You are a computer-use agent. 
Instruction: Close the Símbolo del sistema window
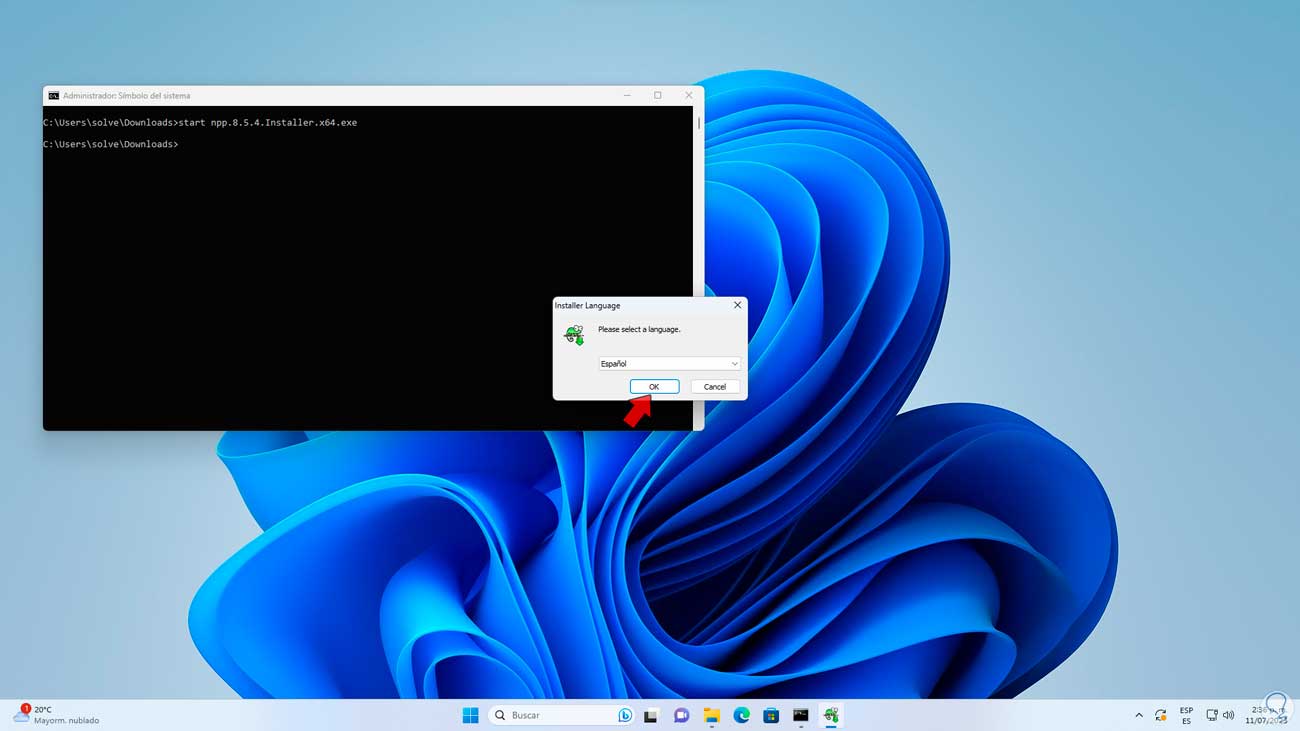click(x=689, y=96)
